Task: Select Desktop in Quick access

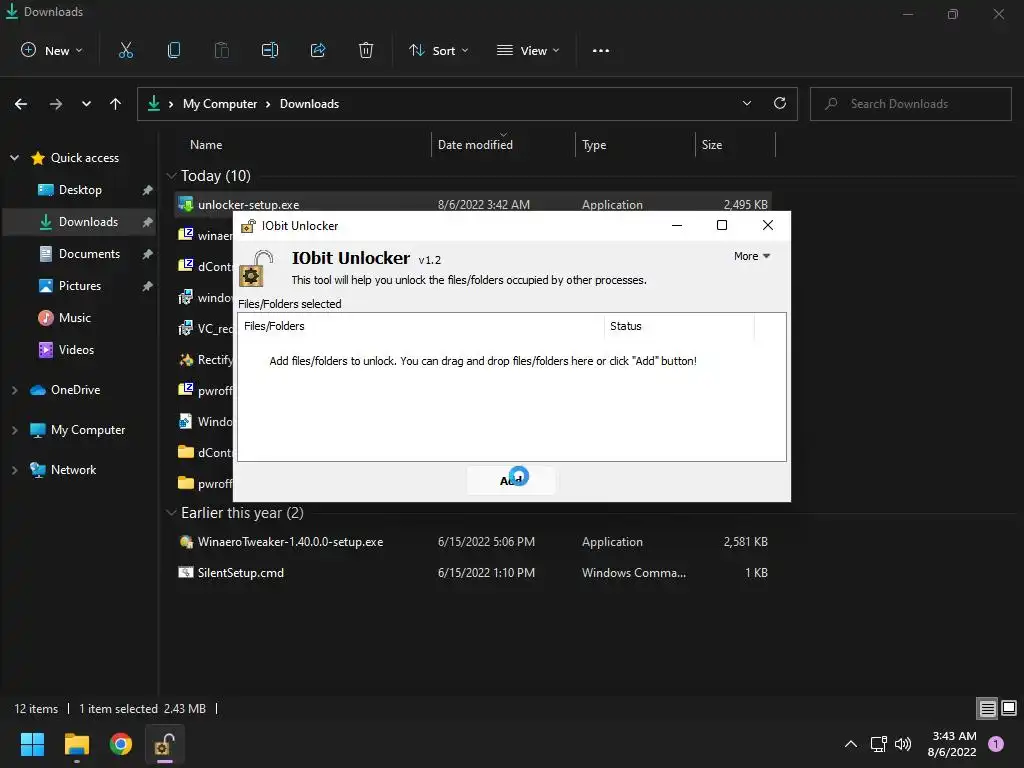Action: click(80, 189)
